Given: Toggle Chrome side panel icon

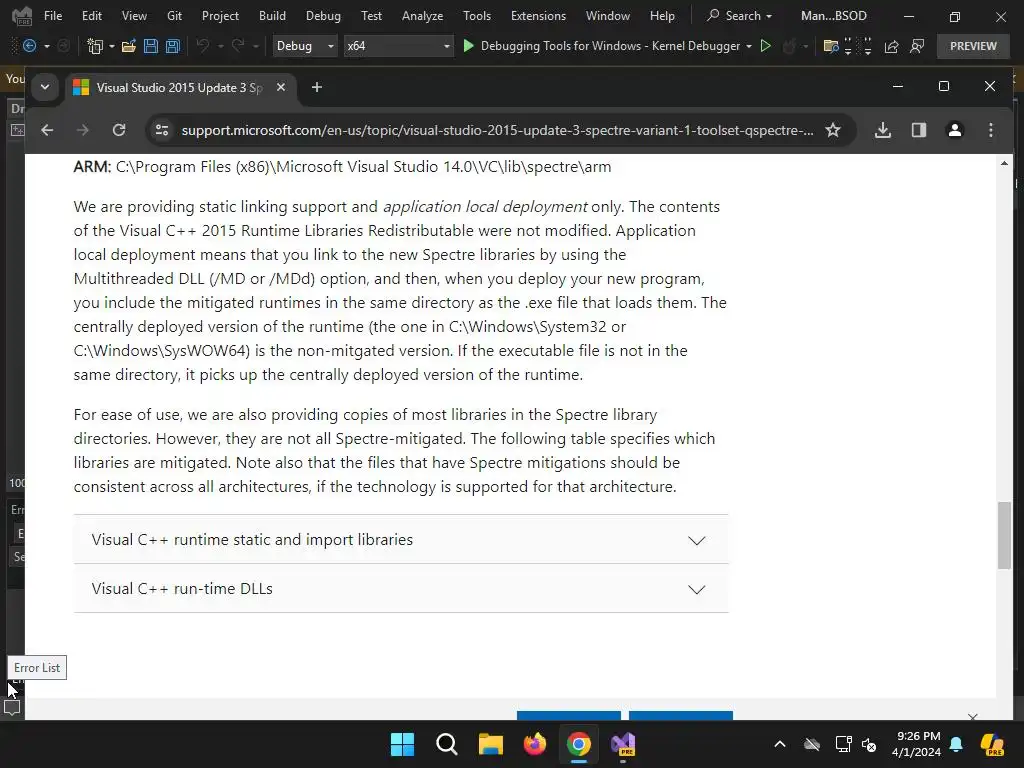Looking at the screenshot, I should click(x=919, y=130).
